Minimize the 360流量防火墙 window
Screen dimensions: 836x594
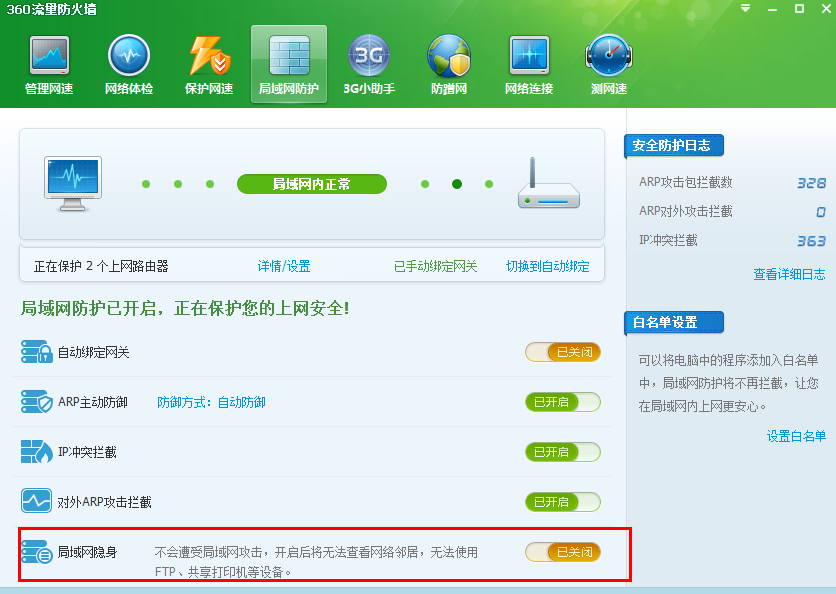pyautogui.click(x=773, y=10)
